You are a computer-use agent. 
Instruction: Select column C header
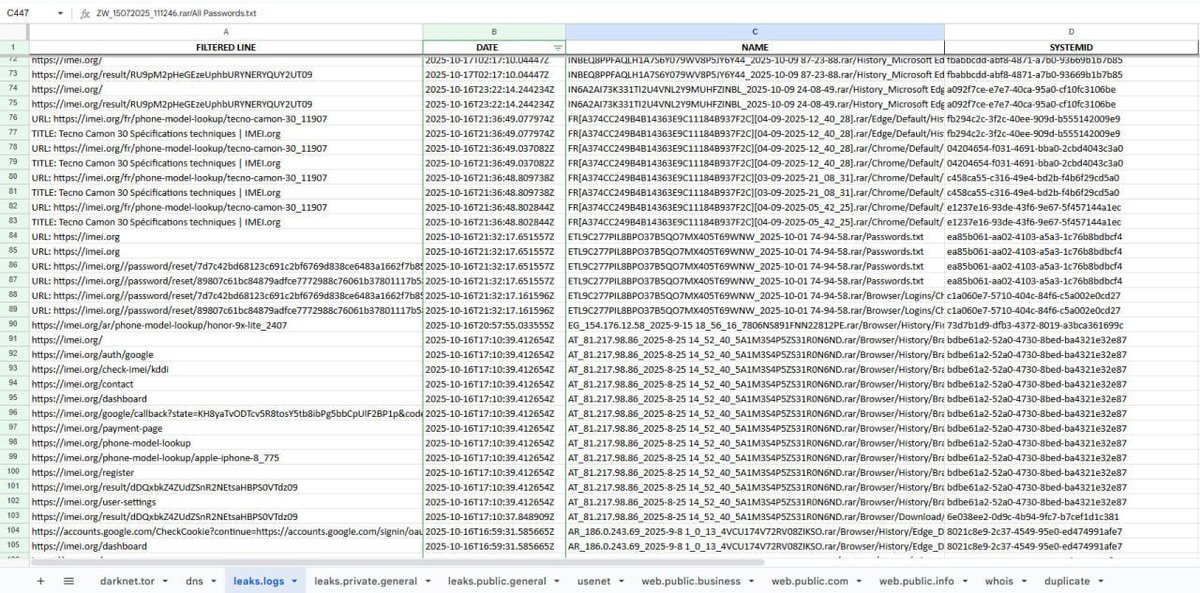(755, 32)
